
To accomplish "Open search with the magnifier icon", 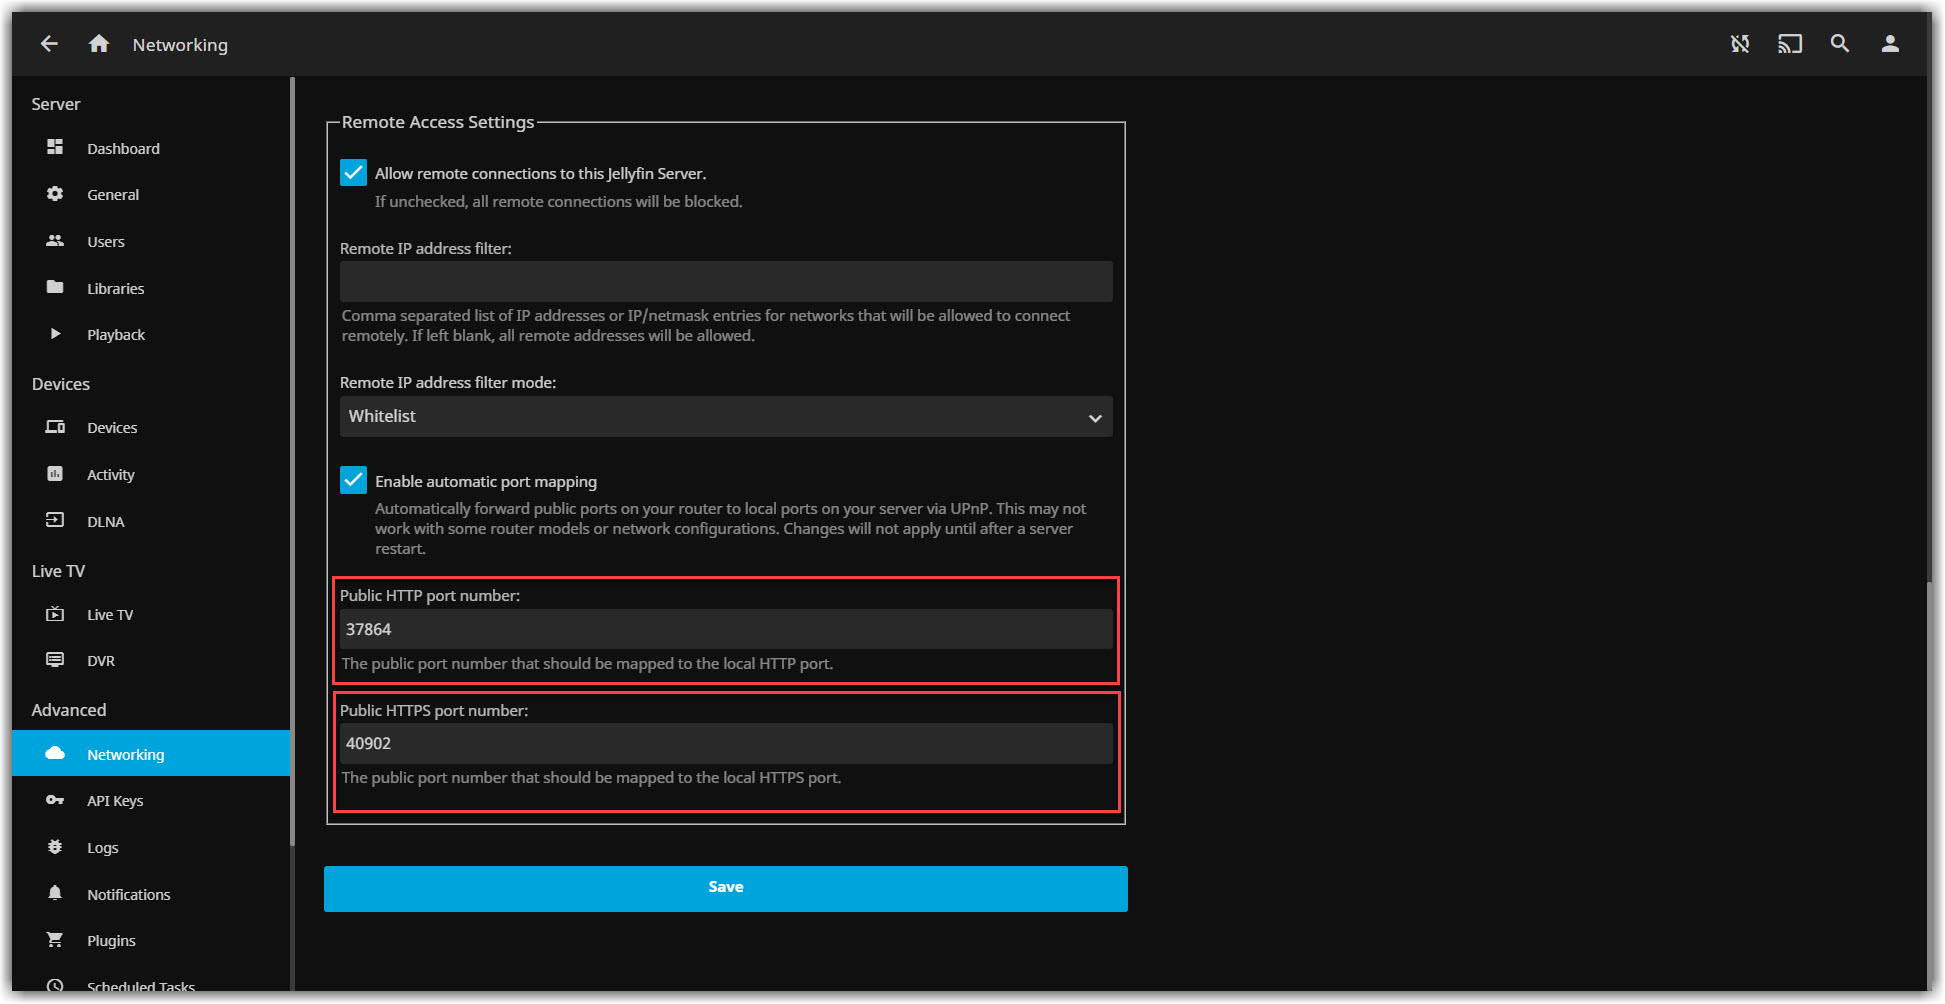I will (x=1840, y=44).
